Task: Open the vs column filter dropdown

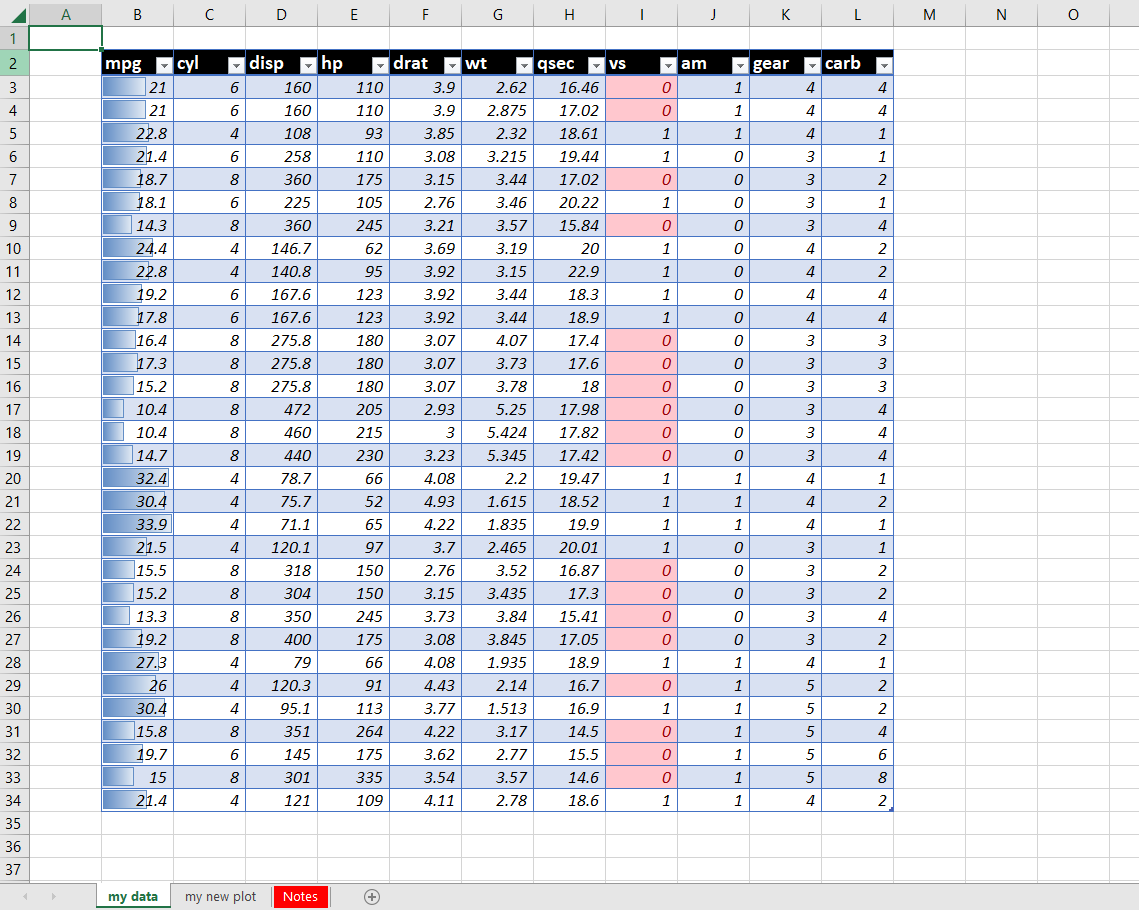Action: [668, 65]
